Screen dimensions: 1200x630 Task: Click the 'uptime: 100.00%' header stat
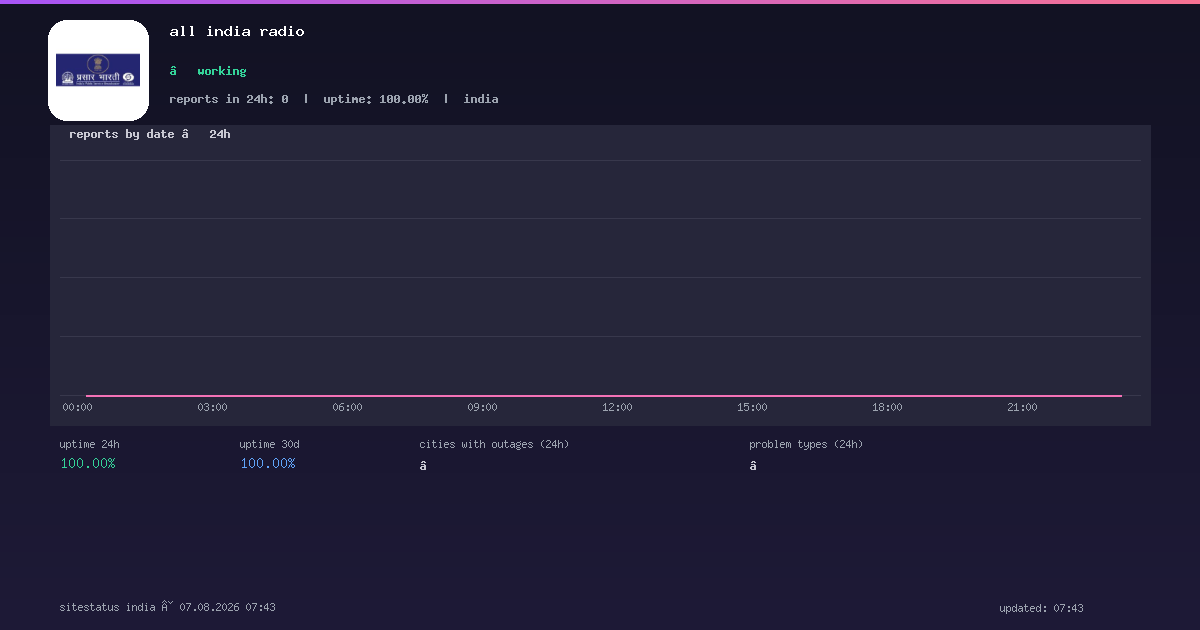[376, 99]
